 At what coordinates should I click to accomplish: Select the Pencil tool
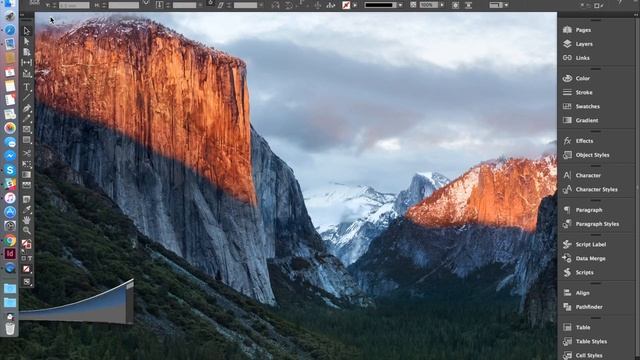[x=27, y=119]
